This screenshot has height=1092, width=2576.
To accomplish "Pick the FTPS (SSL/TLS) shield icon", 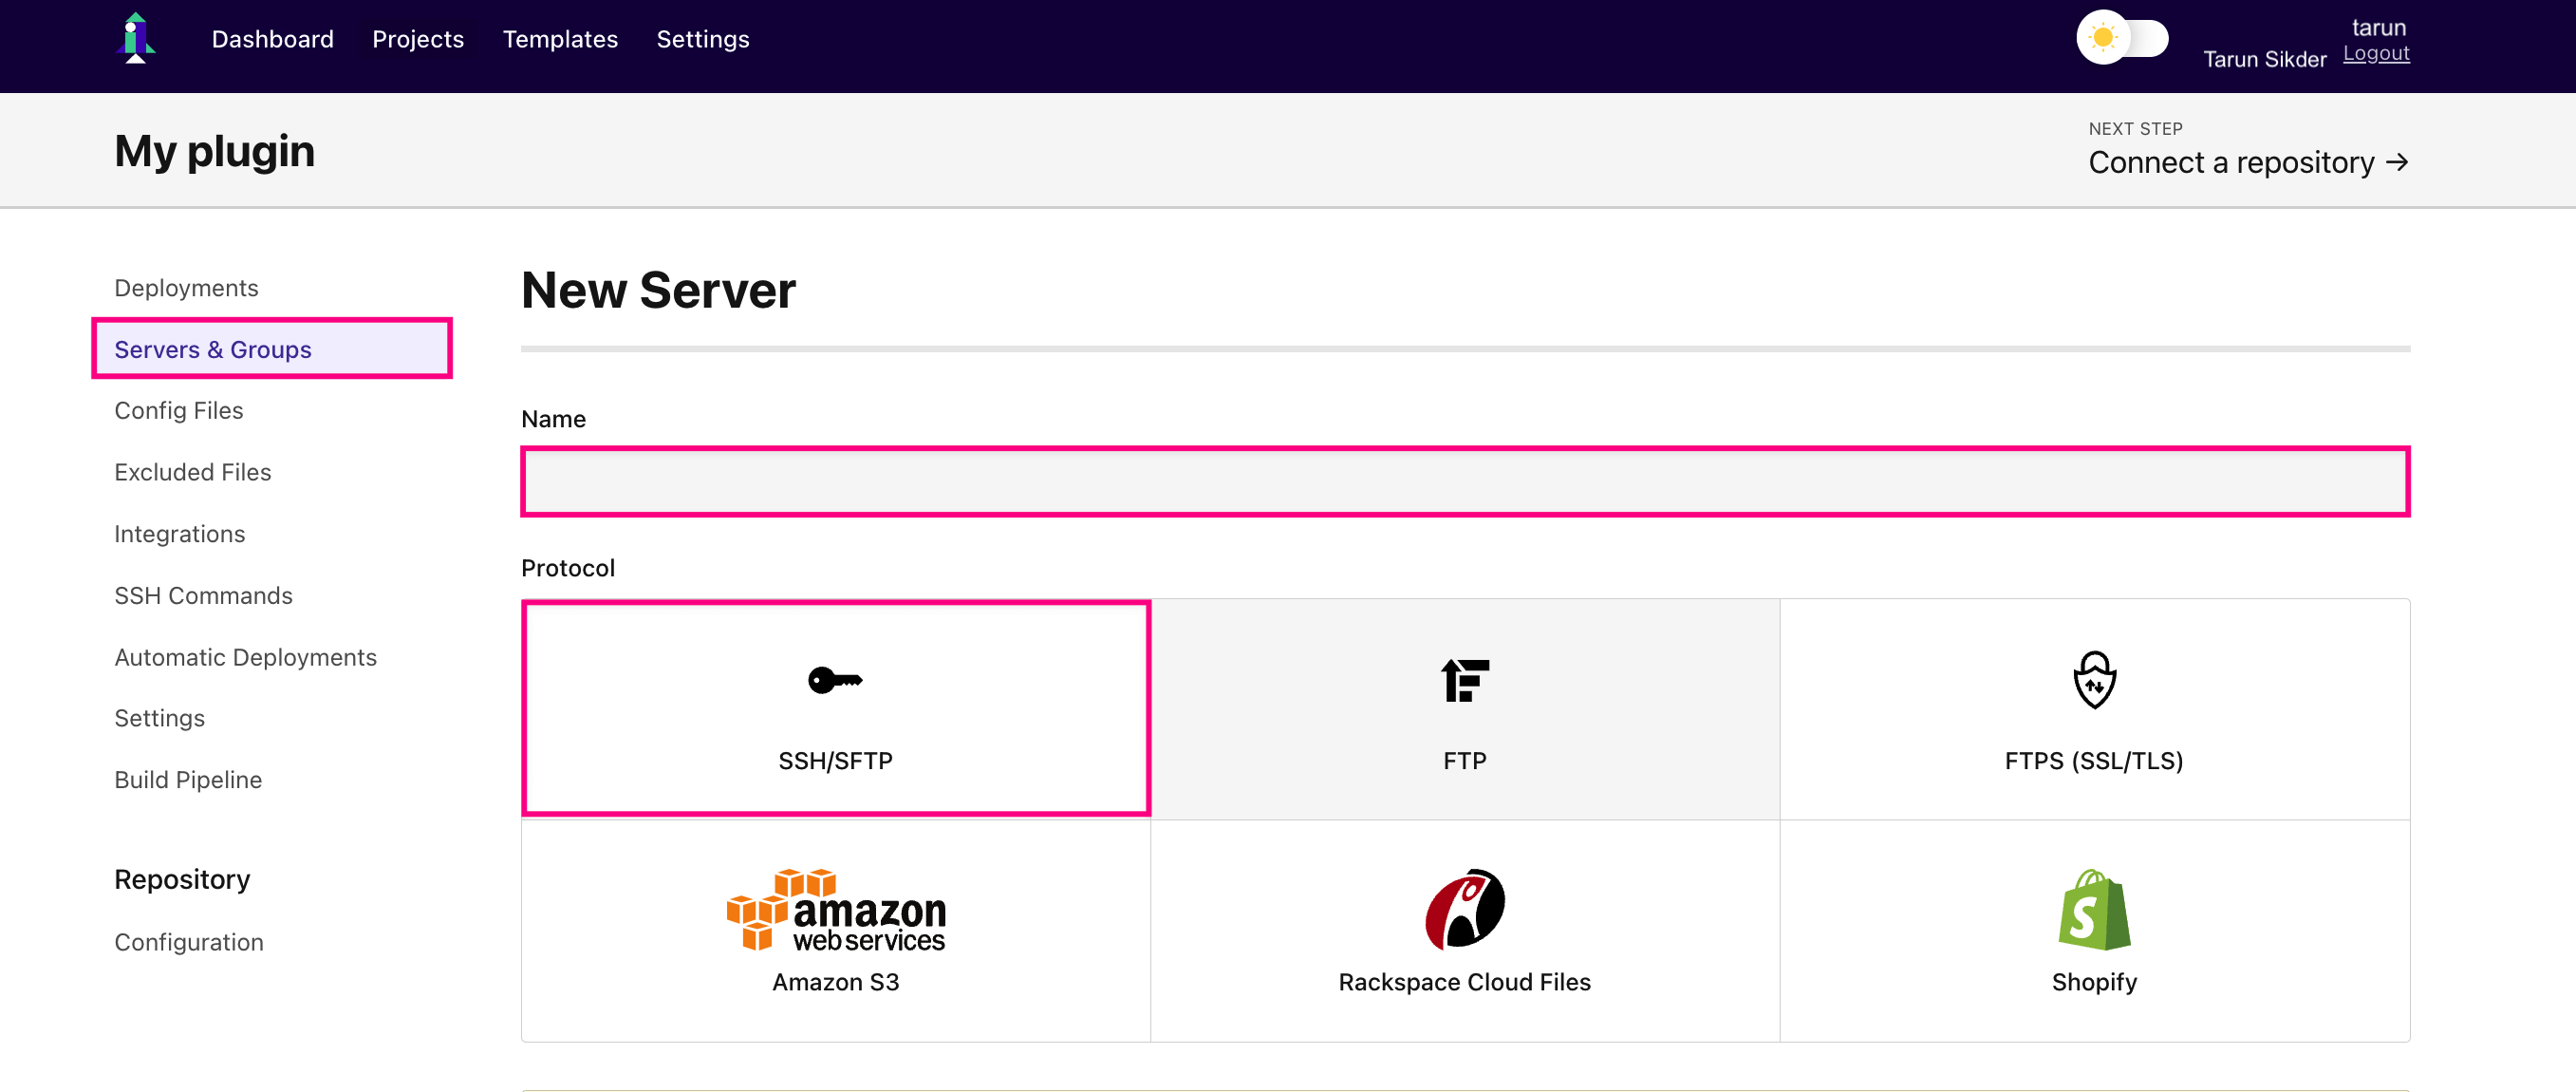I will [x=2093, y=680].
